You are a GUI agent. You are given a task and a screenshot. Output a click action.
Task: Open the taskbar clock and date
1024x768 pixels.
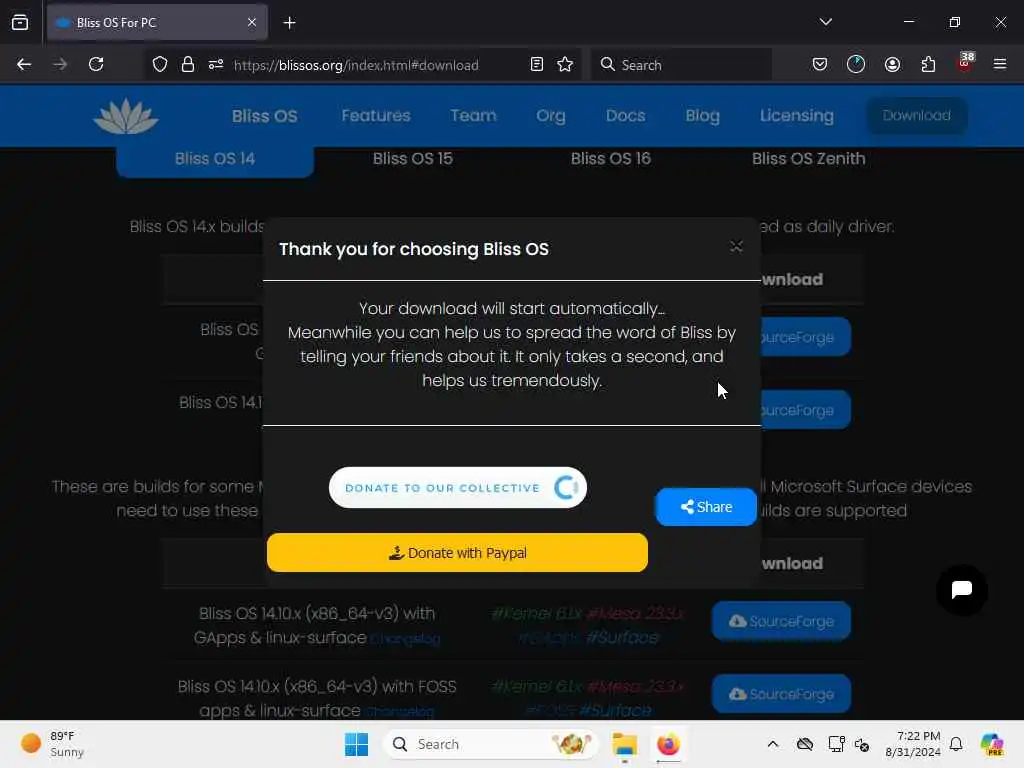coord(912,744)
